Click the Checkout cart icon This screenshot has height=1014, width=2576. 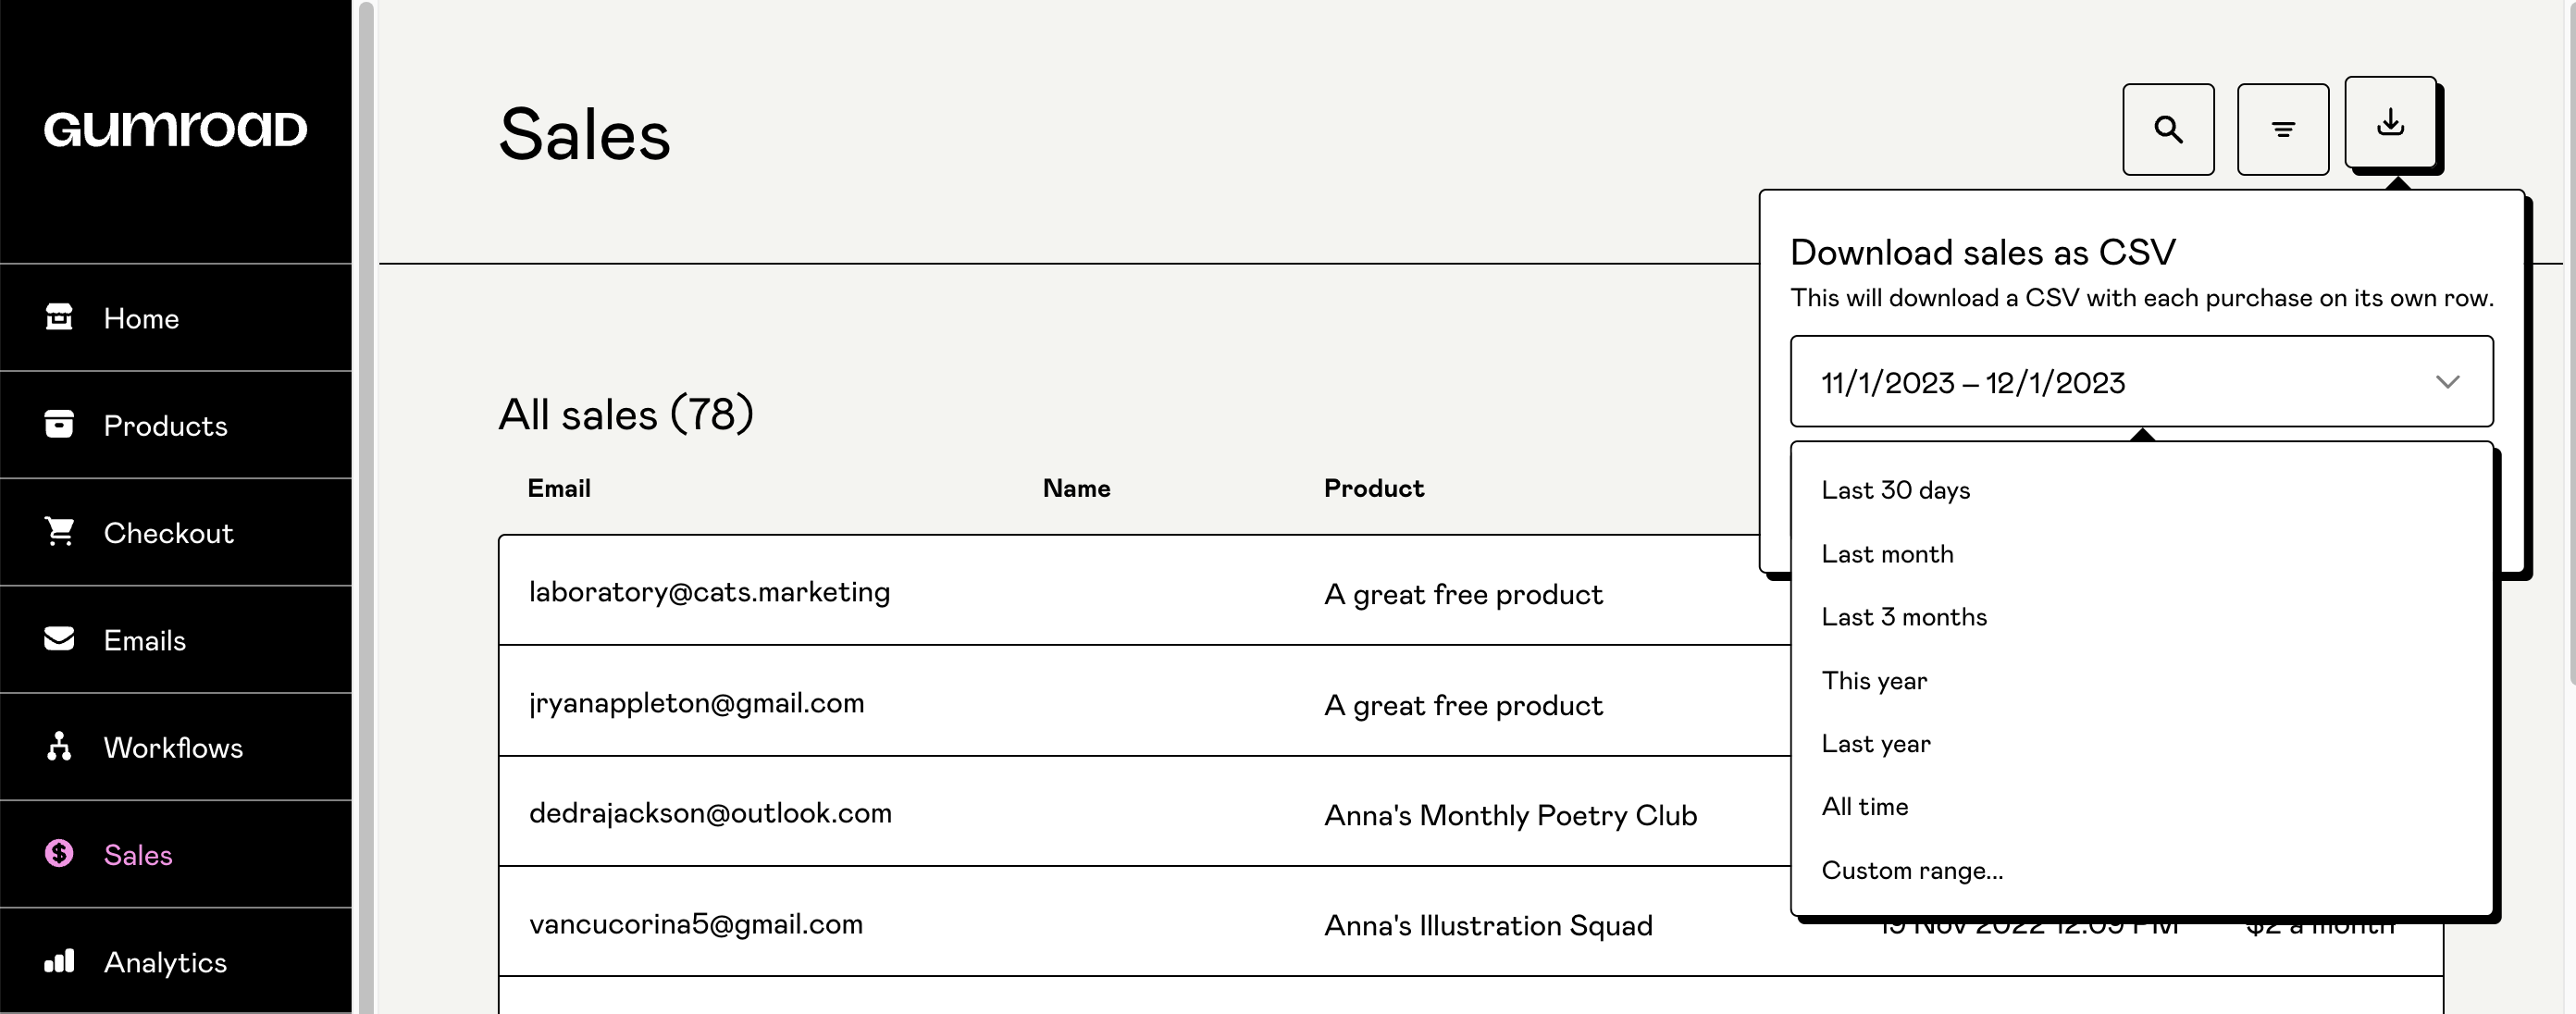point(59,531)
